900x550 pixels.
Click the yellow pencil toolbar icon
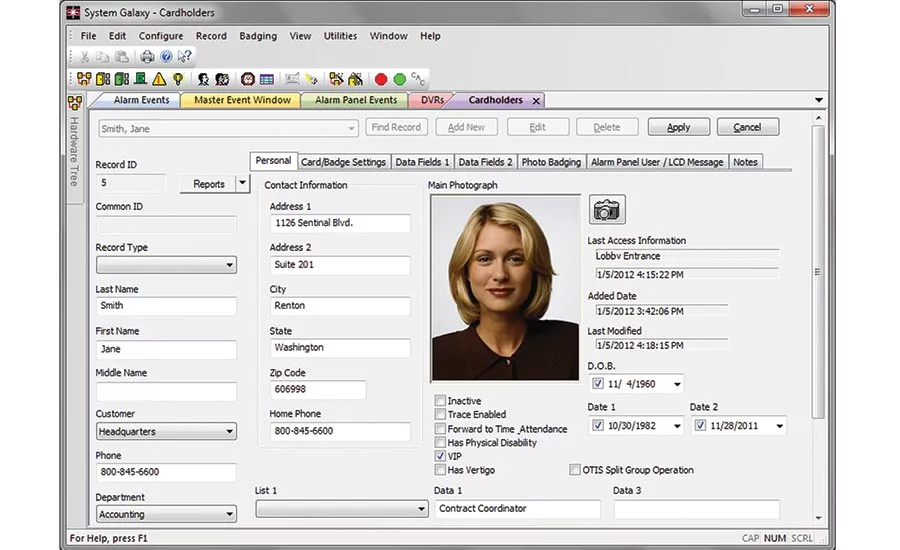coord(311,79)
